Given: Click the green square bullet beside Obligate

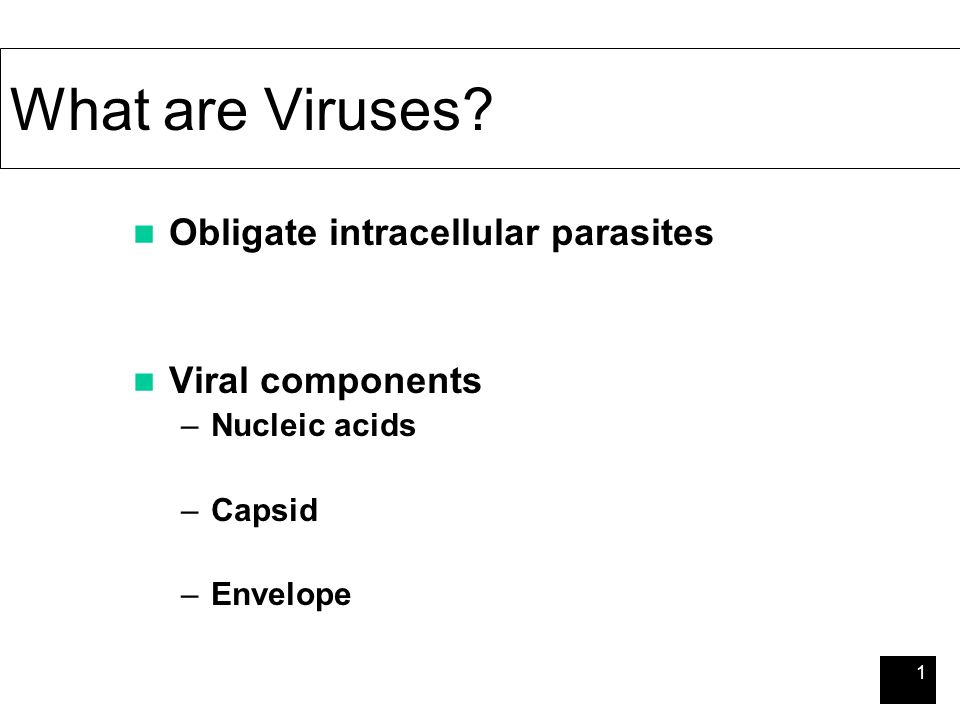Looking at the screenshot, I should 144,234.
